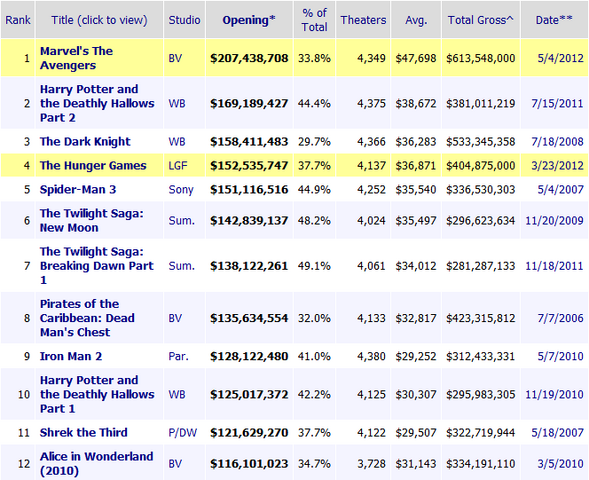The image size is (589, 480).
Task: Open Alice in Wonderland (2010) link
Action: 96,463
